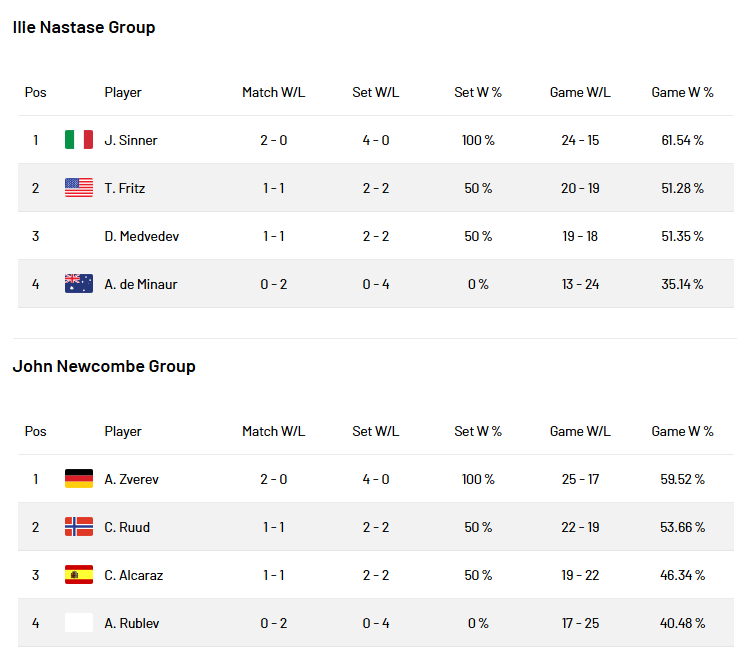The image size is (737, 665).
Task: Click the Spanish flag next to C. Alcaraz
Action: pyautogui.click(x=78, y=574)
